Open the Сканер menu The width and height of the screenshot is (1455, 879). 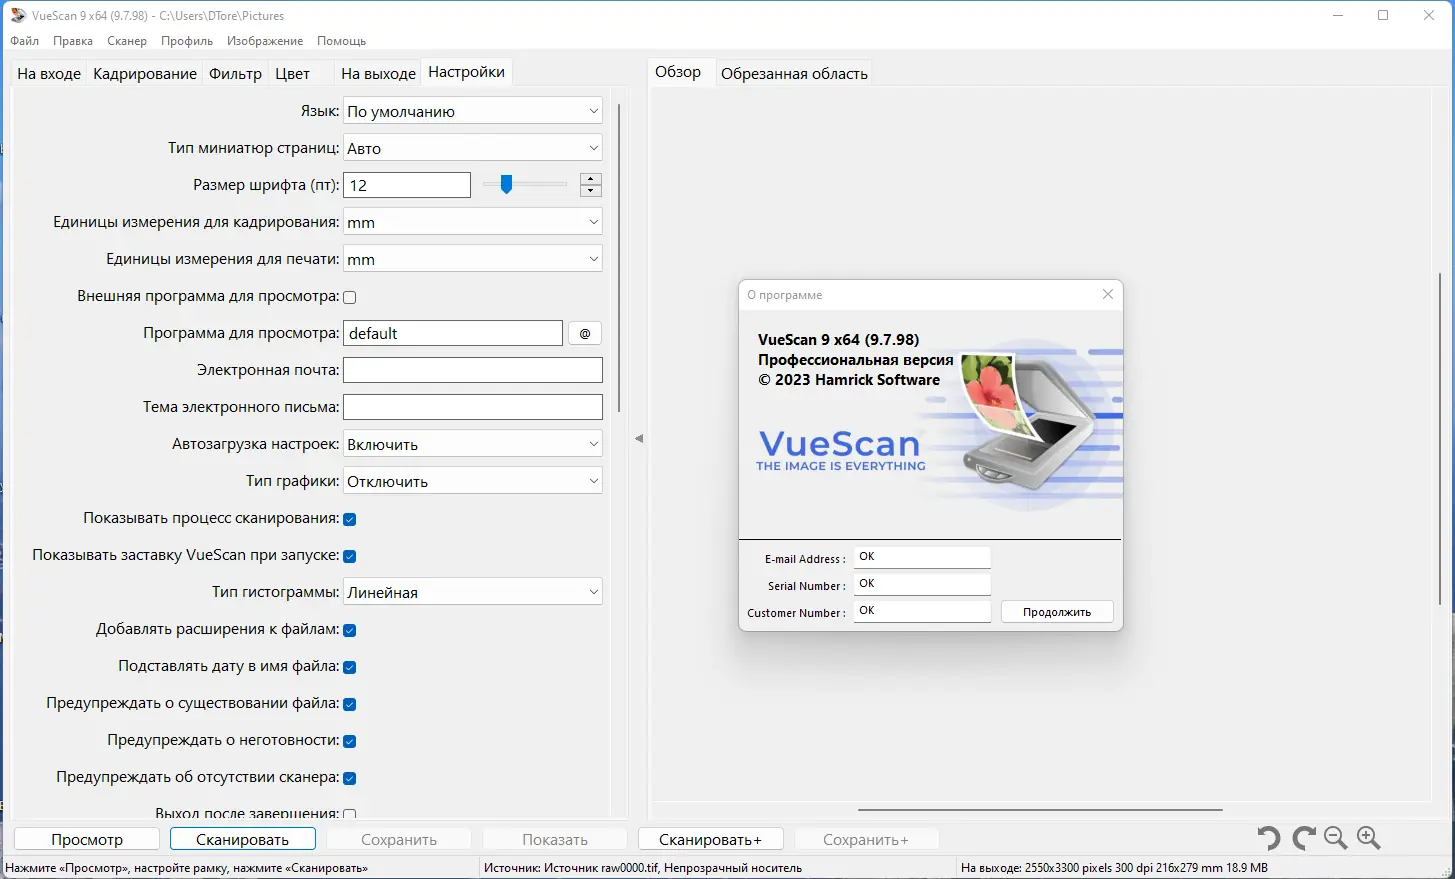126,41
